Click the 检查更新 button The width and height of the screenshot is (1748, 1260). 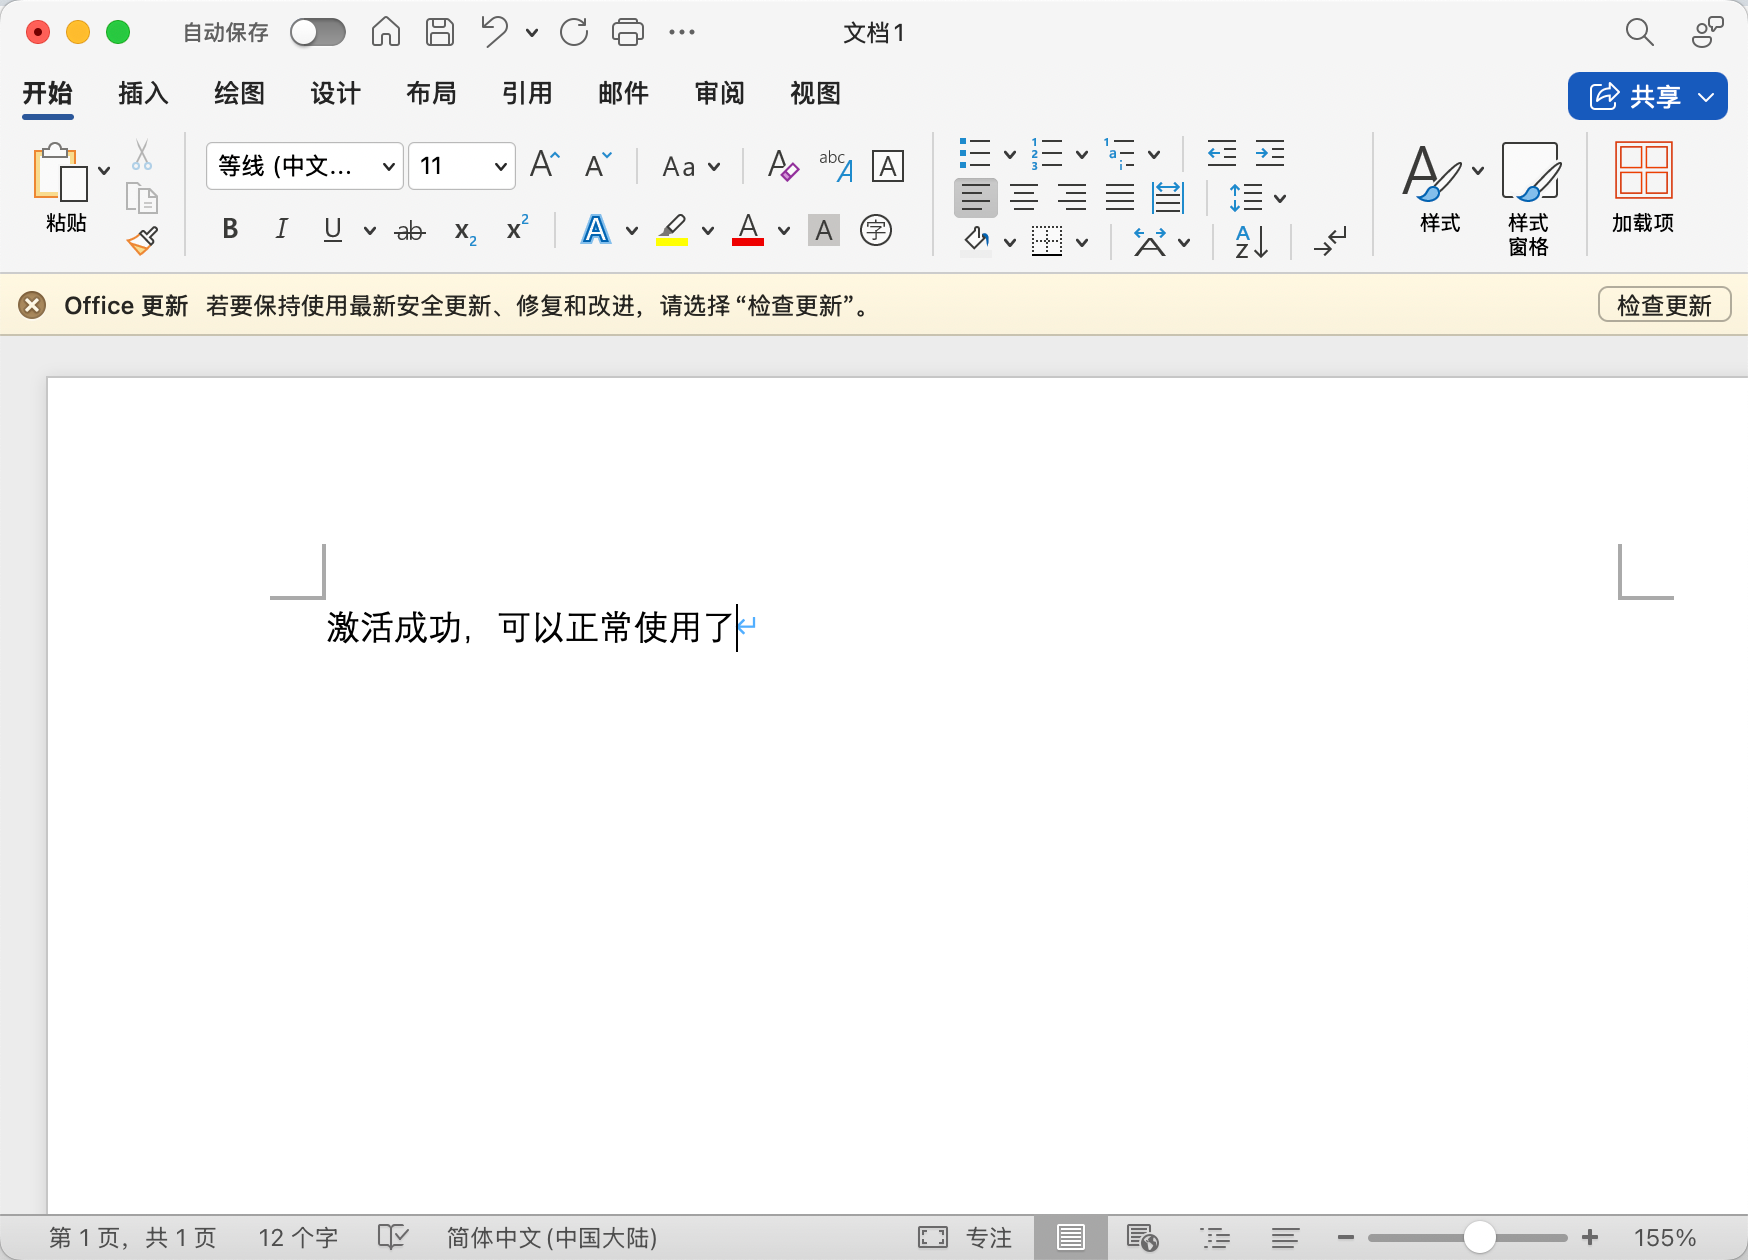[x=1664, y=305]
